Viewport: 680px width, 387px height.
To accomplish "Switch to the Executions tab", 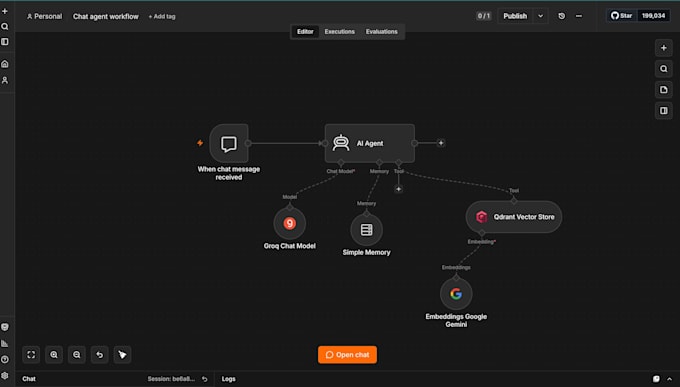I will [340, 32].
